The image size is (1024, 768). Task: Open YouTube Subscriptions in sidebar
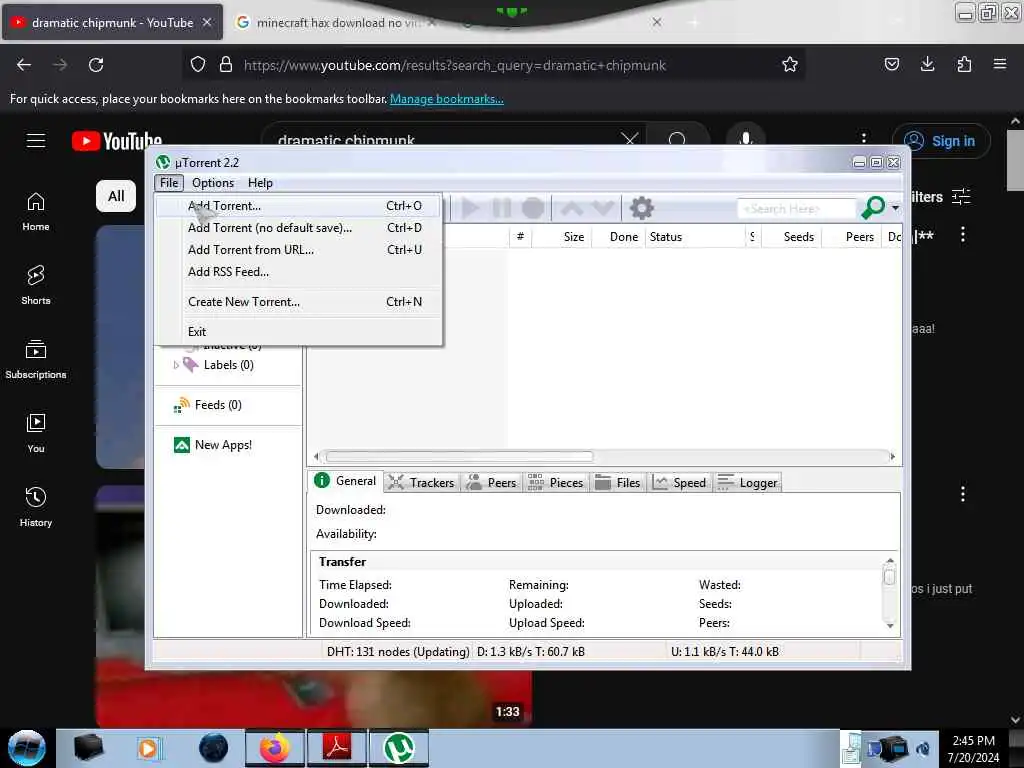36,360
